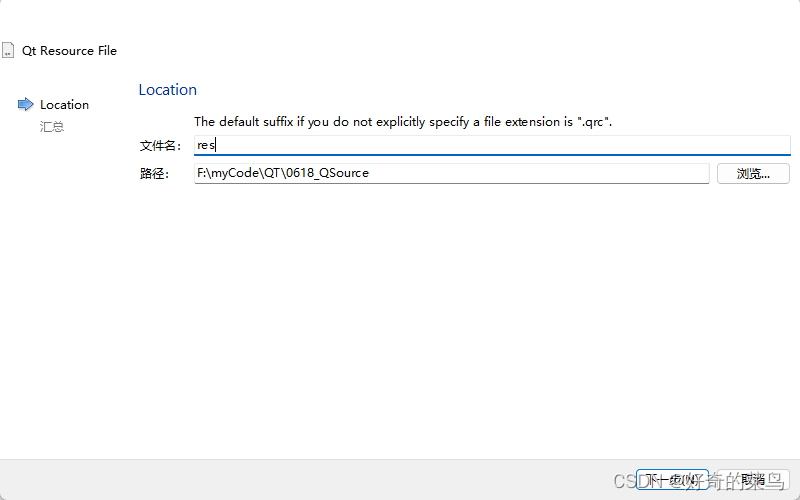The image size is (800, 500).
Task: Click the Qt Resource File title text
Action: click(69, 51)
